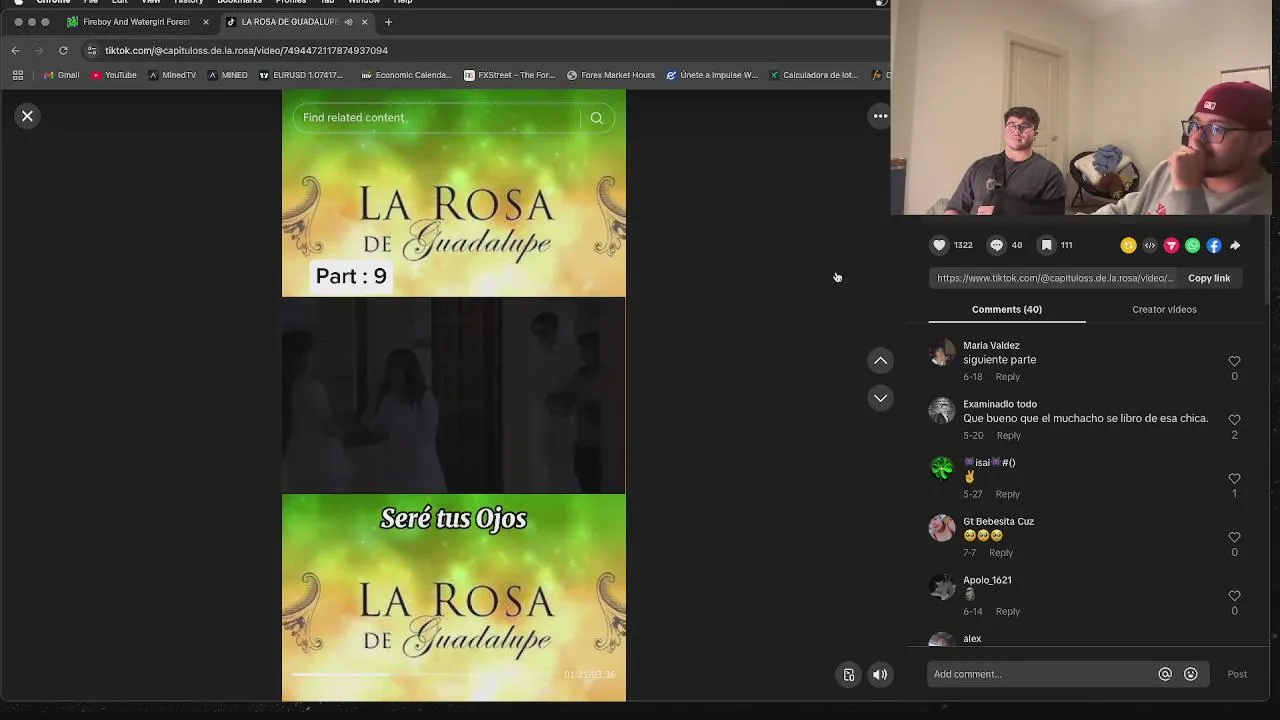Open the Window menu in menu bar
Image resolution: width=1280 pixels, height=720 pixels.
tap(364, 2)
